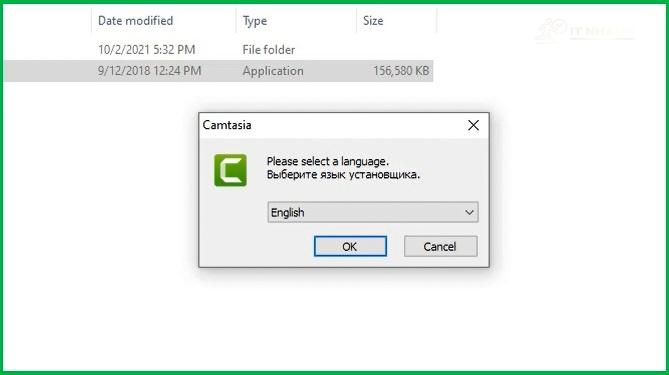Open the English language combo box
This screenshot has height=375, width=669.
373,212
